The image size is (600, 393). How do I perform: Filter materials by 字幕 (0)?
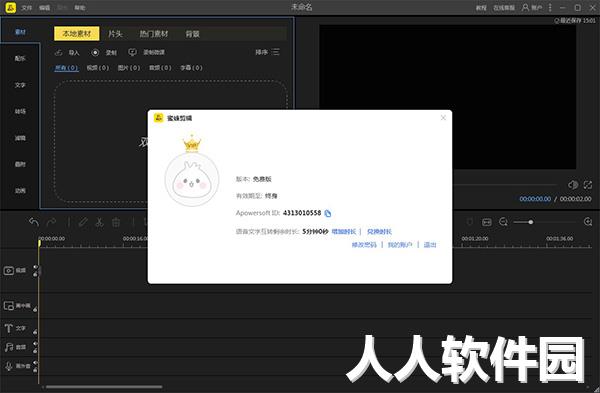pos(191,68)
